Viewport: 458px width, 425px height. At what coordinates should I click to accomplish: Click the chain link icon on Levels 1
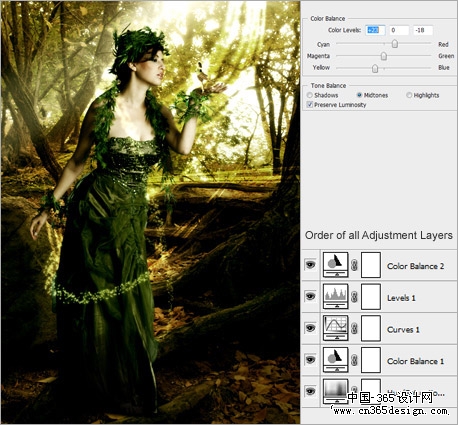point(354,297)
